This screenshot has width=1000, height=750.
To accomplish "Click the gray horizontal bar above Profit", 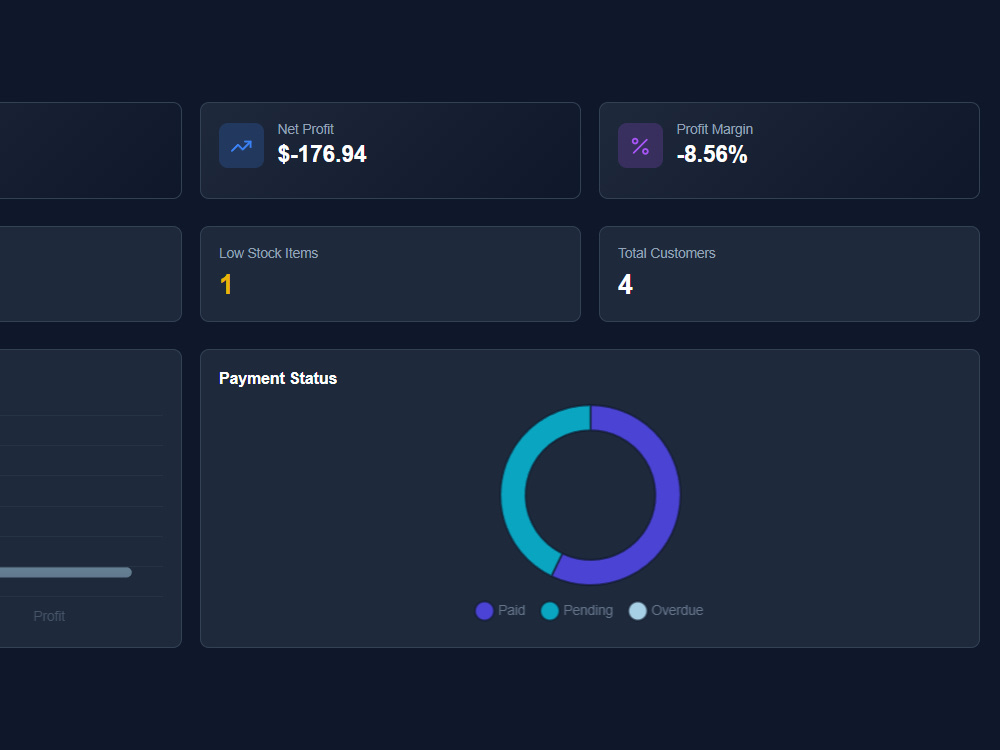I will [x=66, y=573].
